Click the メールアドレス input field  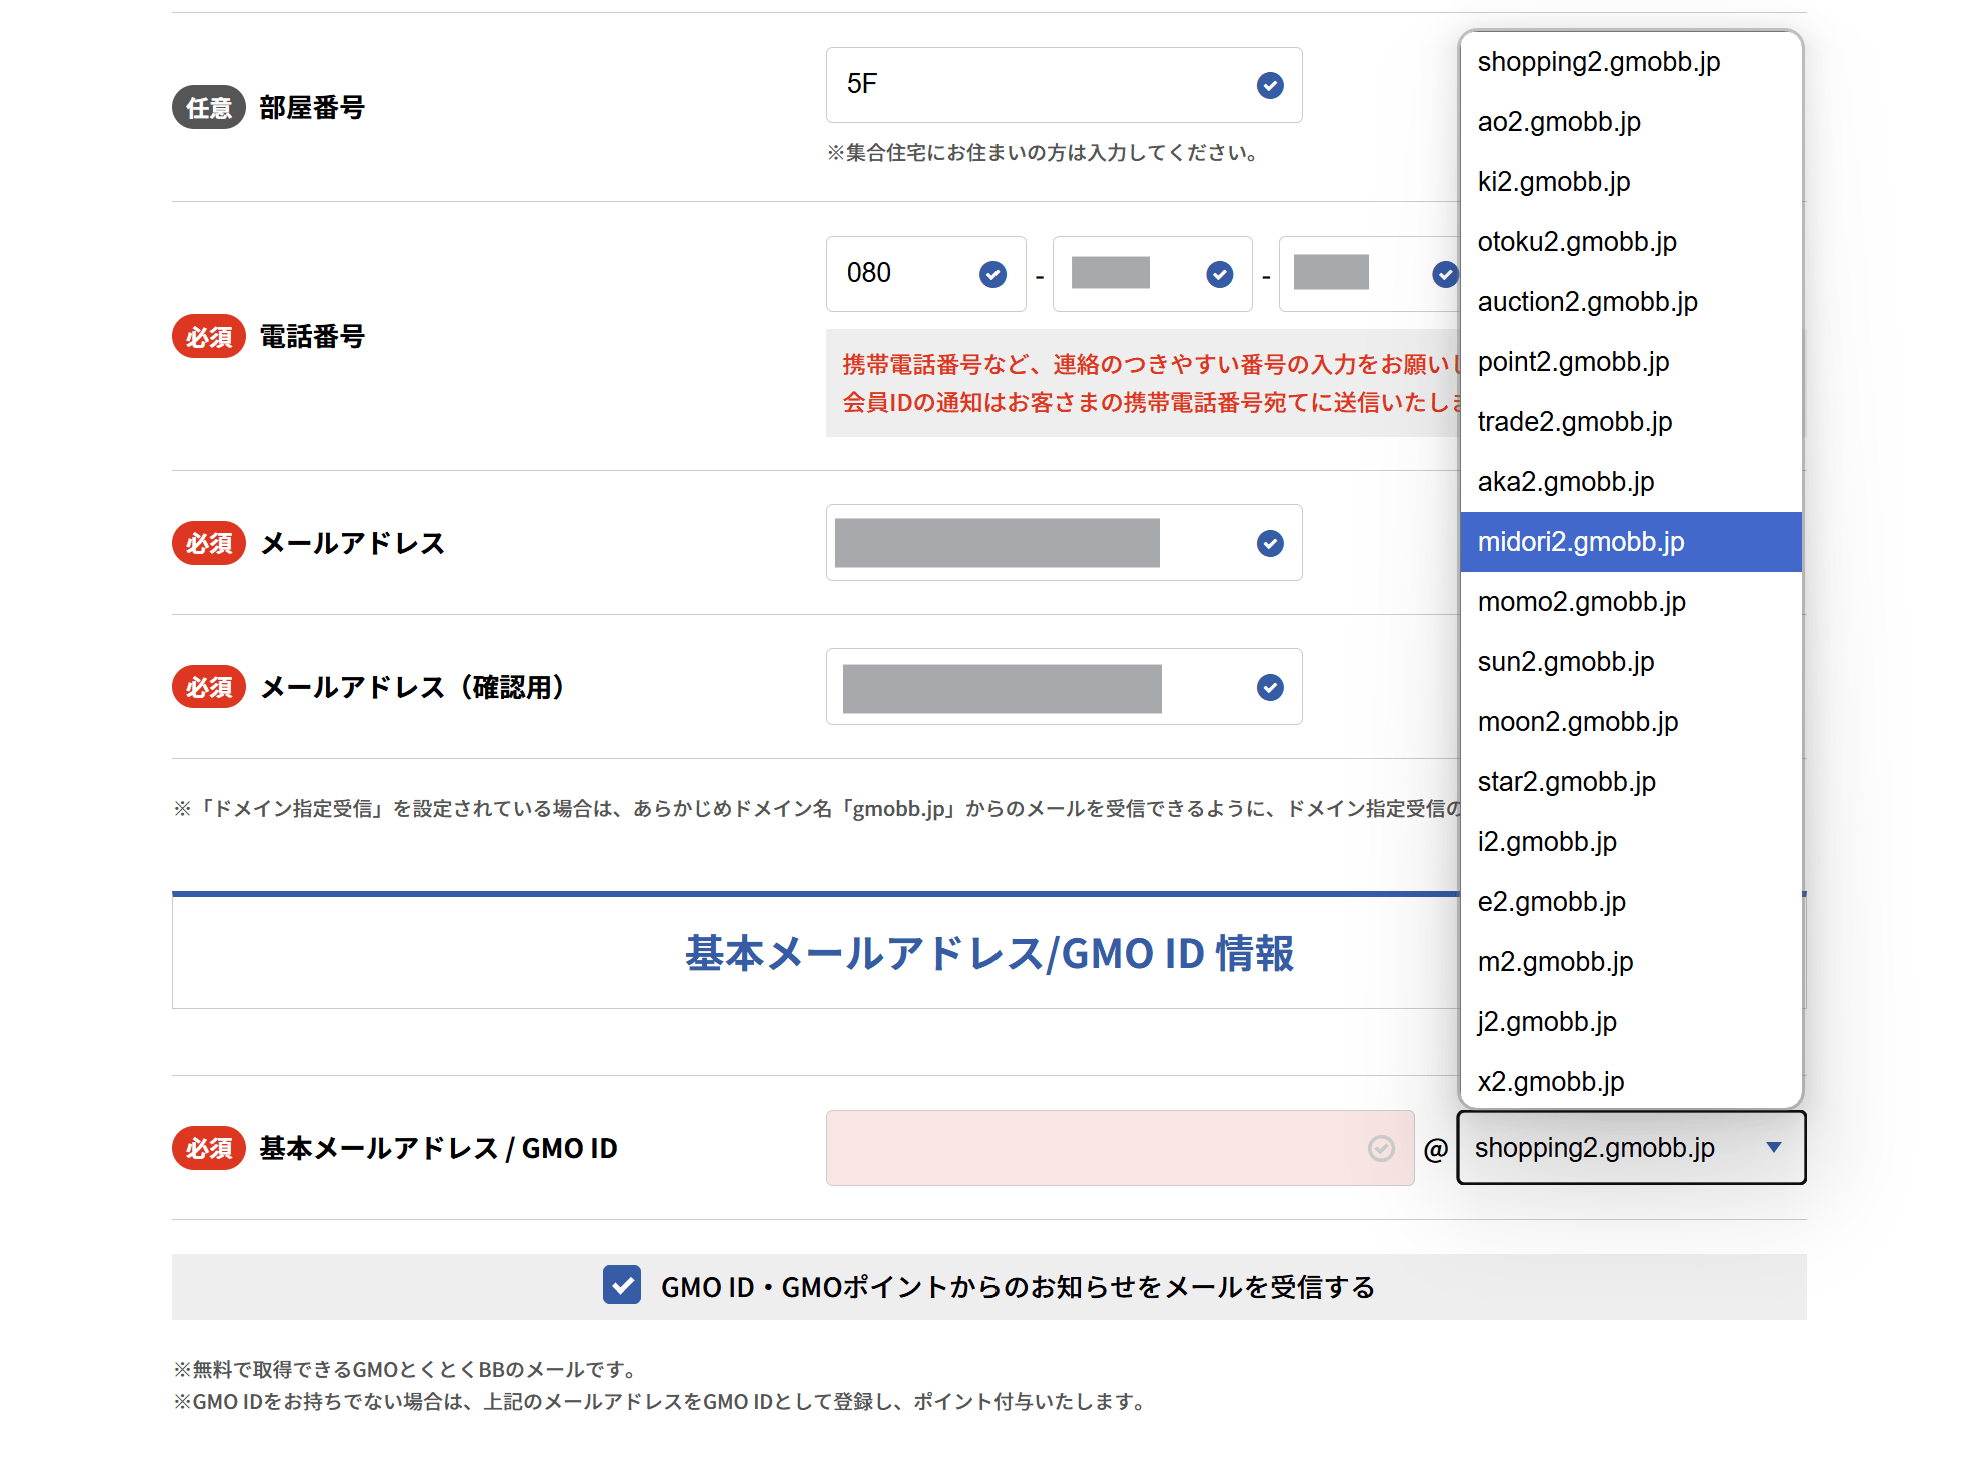pyautogui.click(x=1064, y=543)
